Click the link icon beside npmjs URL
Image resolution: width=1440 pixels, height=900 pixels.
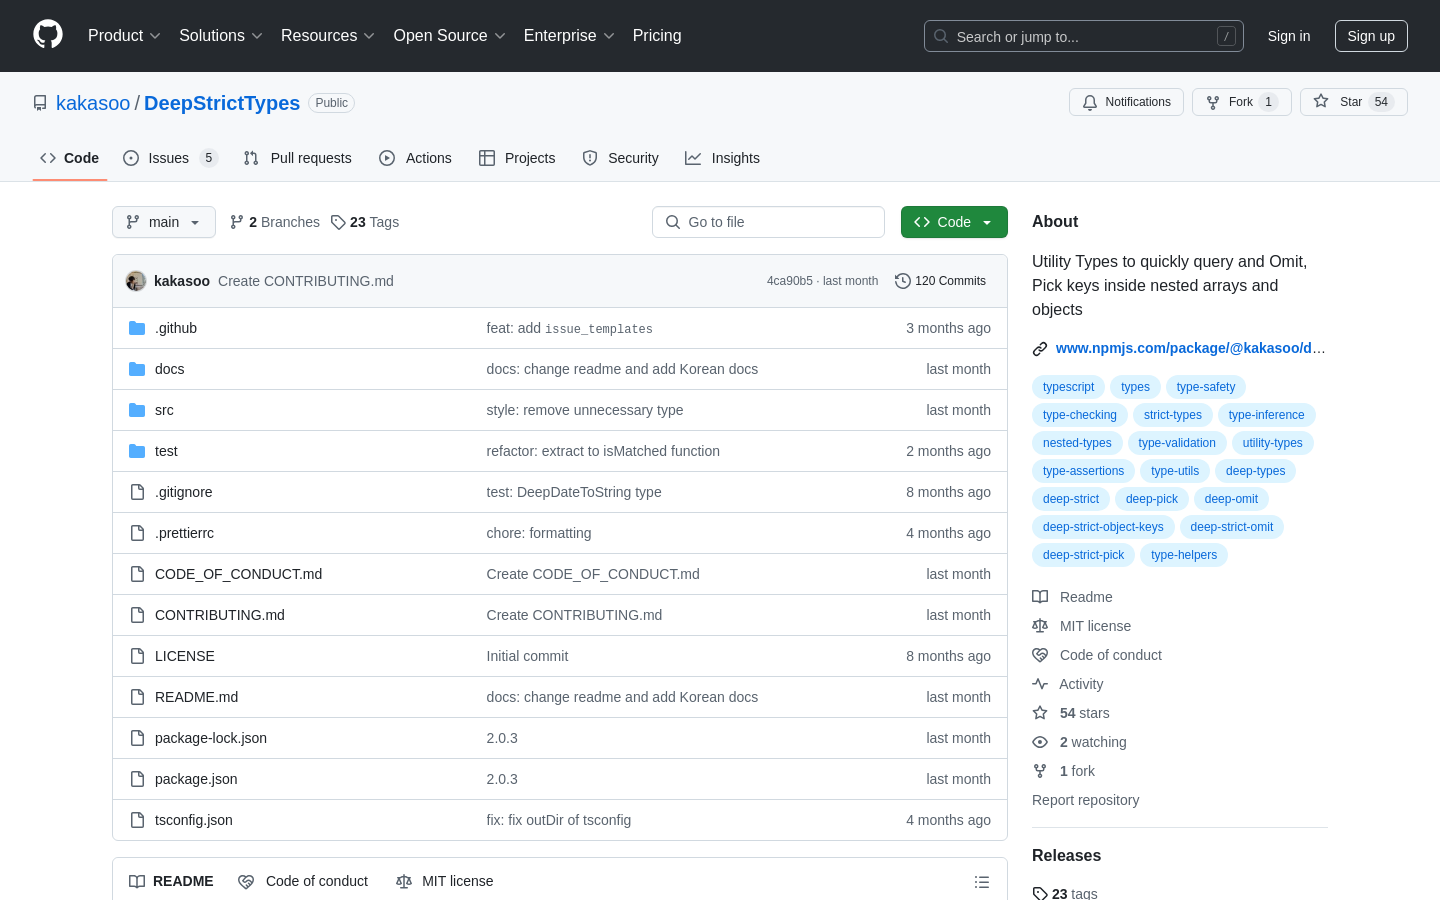point(1040,349)
